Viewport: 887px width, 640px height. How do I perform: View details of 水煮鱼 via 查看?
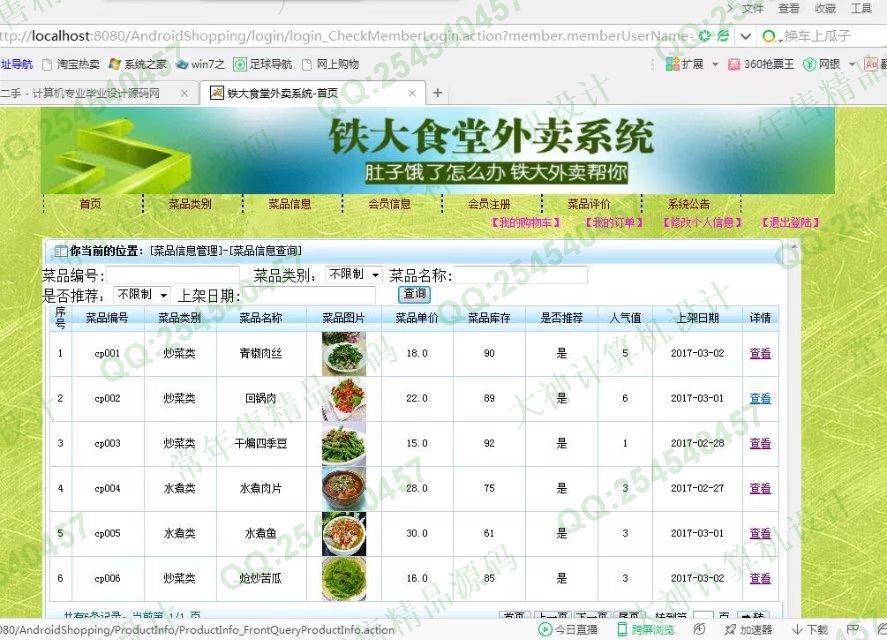(760, 534)
